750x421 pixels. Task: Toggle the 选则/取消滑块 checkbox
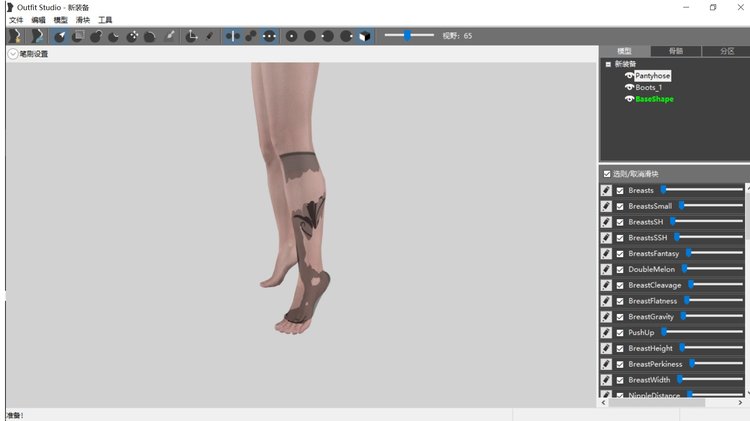pos(607,174)
